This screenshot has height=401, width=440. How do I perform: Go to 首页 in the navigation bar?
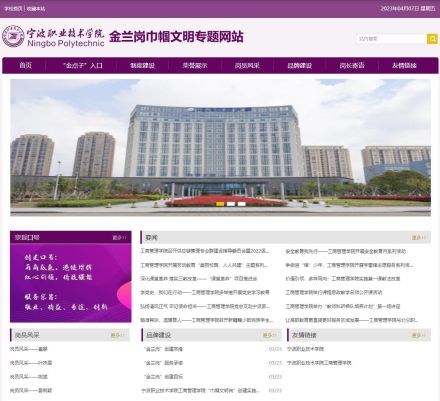tap(25, 65)
